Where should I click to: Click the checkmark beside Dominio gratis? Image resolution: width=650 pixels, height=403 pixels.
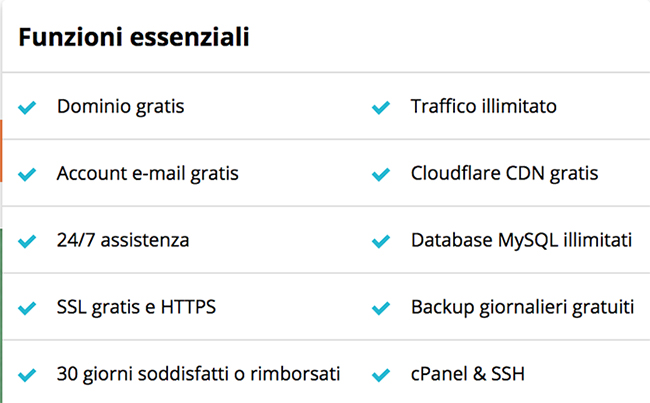[28, 107]
